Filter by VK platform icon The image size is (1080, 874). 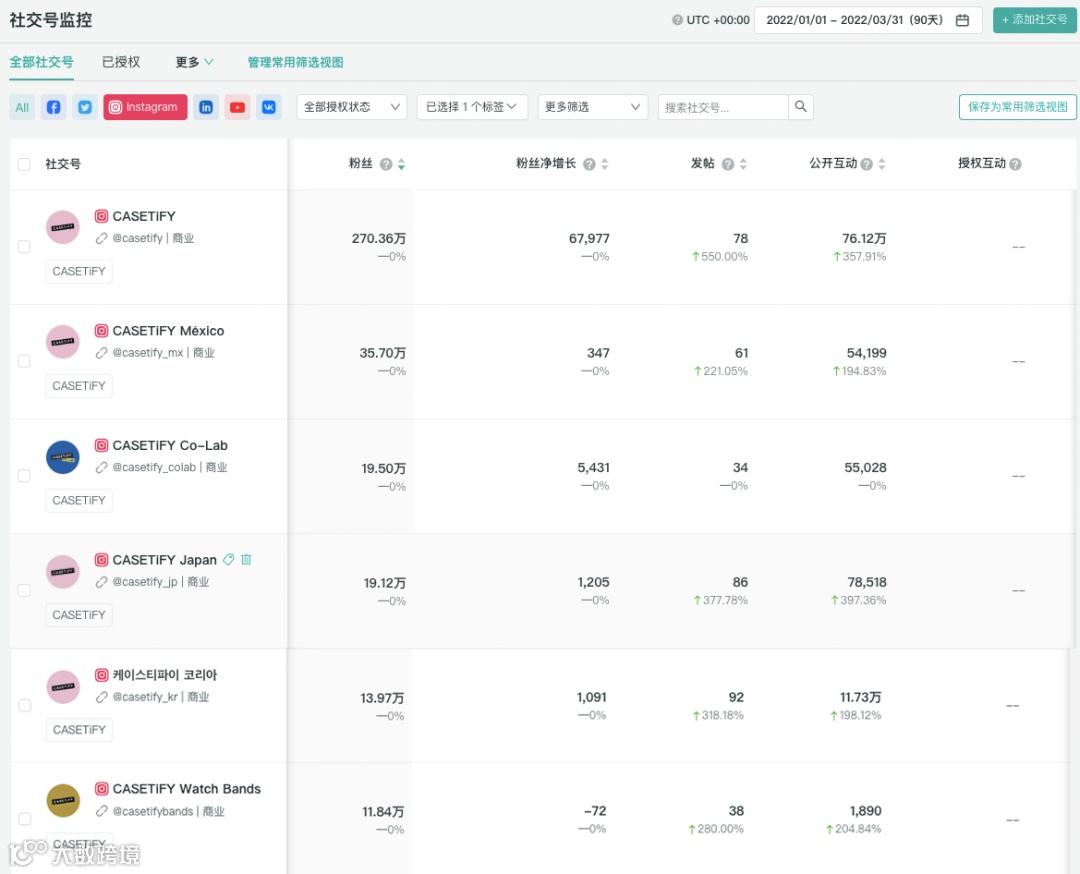269,107
